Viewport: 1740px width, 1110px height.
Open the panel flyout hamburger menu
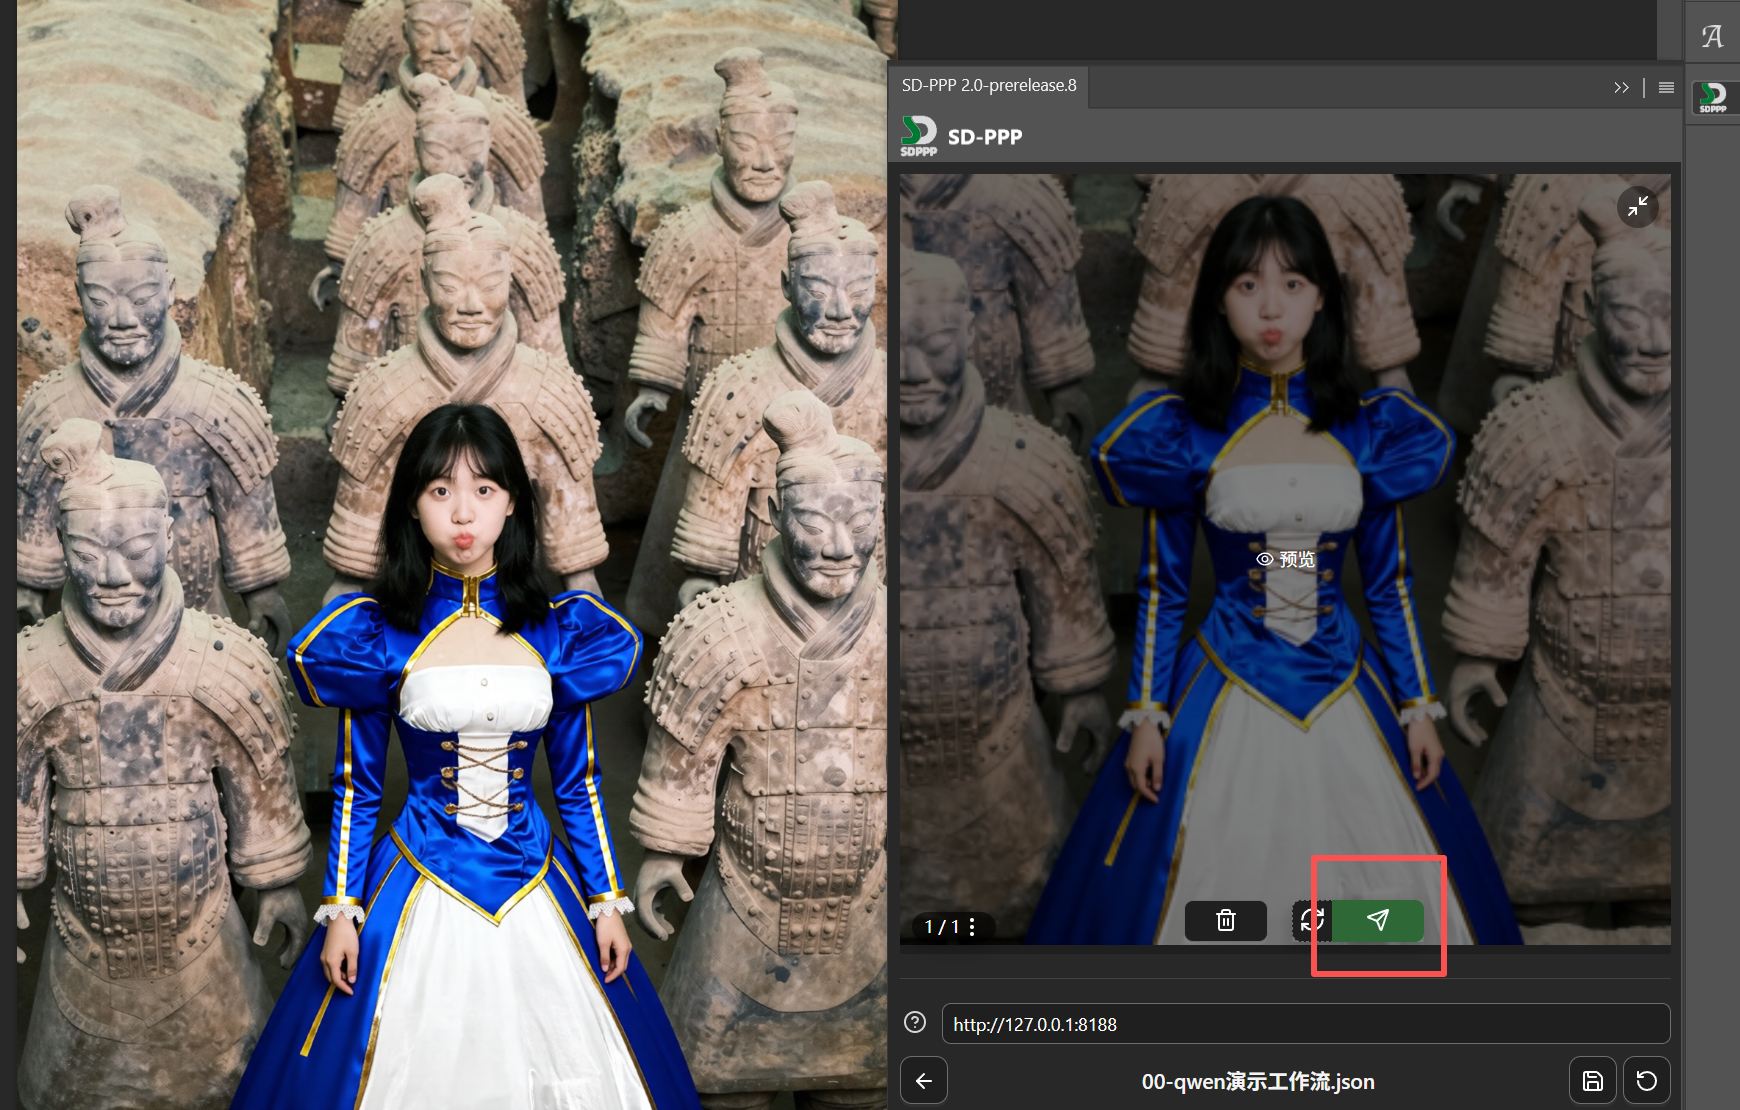pyautogui.click(x=1666, y=88)
